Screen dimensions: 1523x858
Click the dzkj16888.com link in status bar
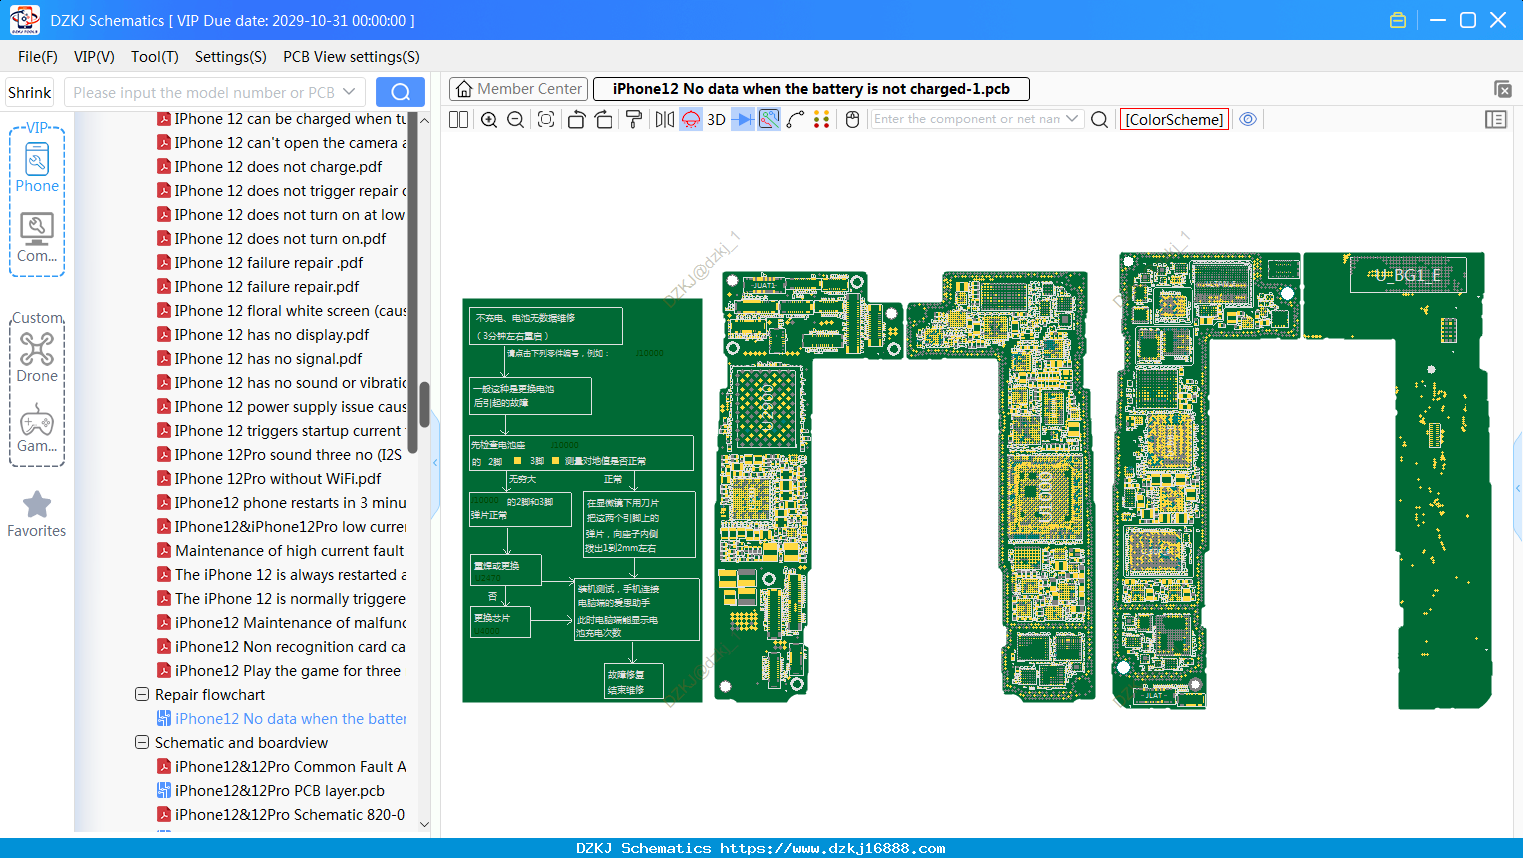[833, 848]
